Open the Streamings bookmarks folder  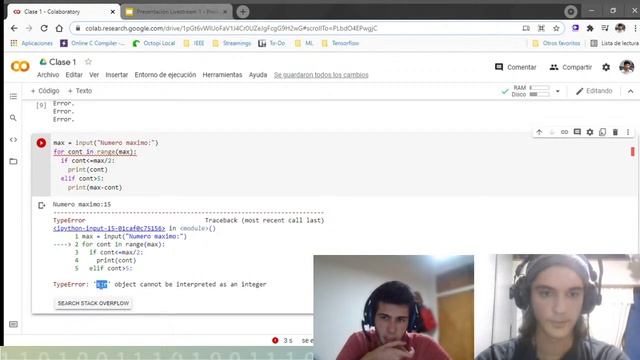click(x=232, y=43)
